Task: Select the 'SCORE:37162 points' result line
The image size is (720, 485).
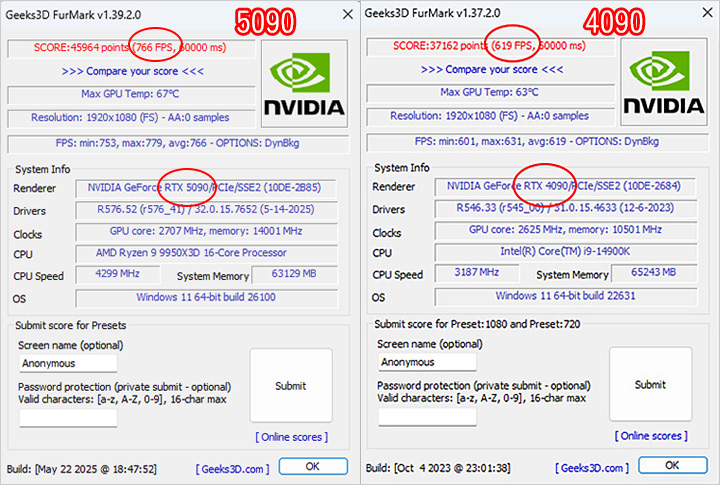Action: click(x=490, y=46)
